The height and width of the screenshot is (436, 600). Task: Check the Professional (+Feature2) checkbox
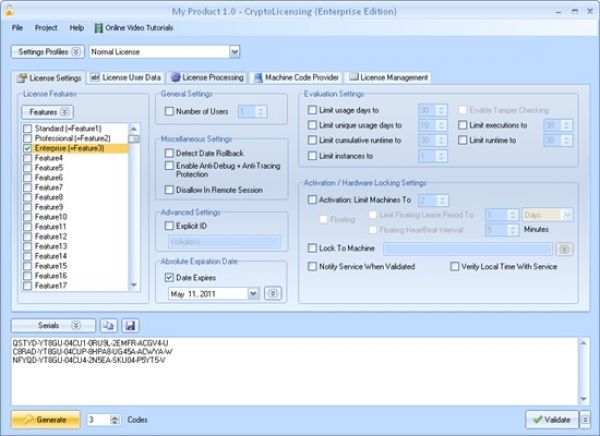pos(28,138)
